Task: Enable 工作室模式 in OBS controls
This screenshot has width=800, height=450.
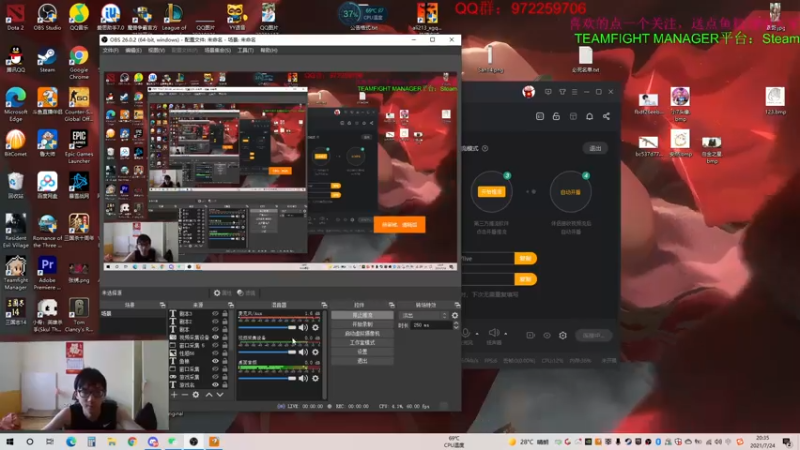Action: pyautogui.click(x=362, y=343)
